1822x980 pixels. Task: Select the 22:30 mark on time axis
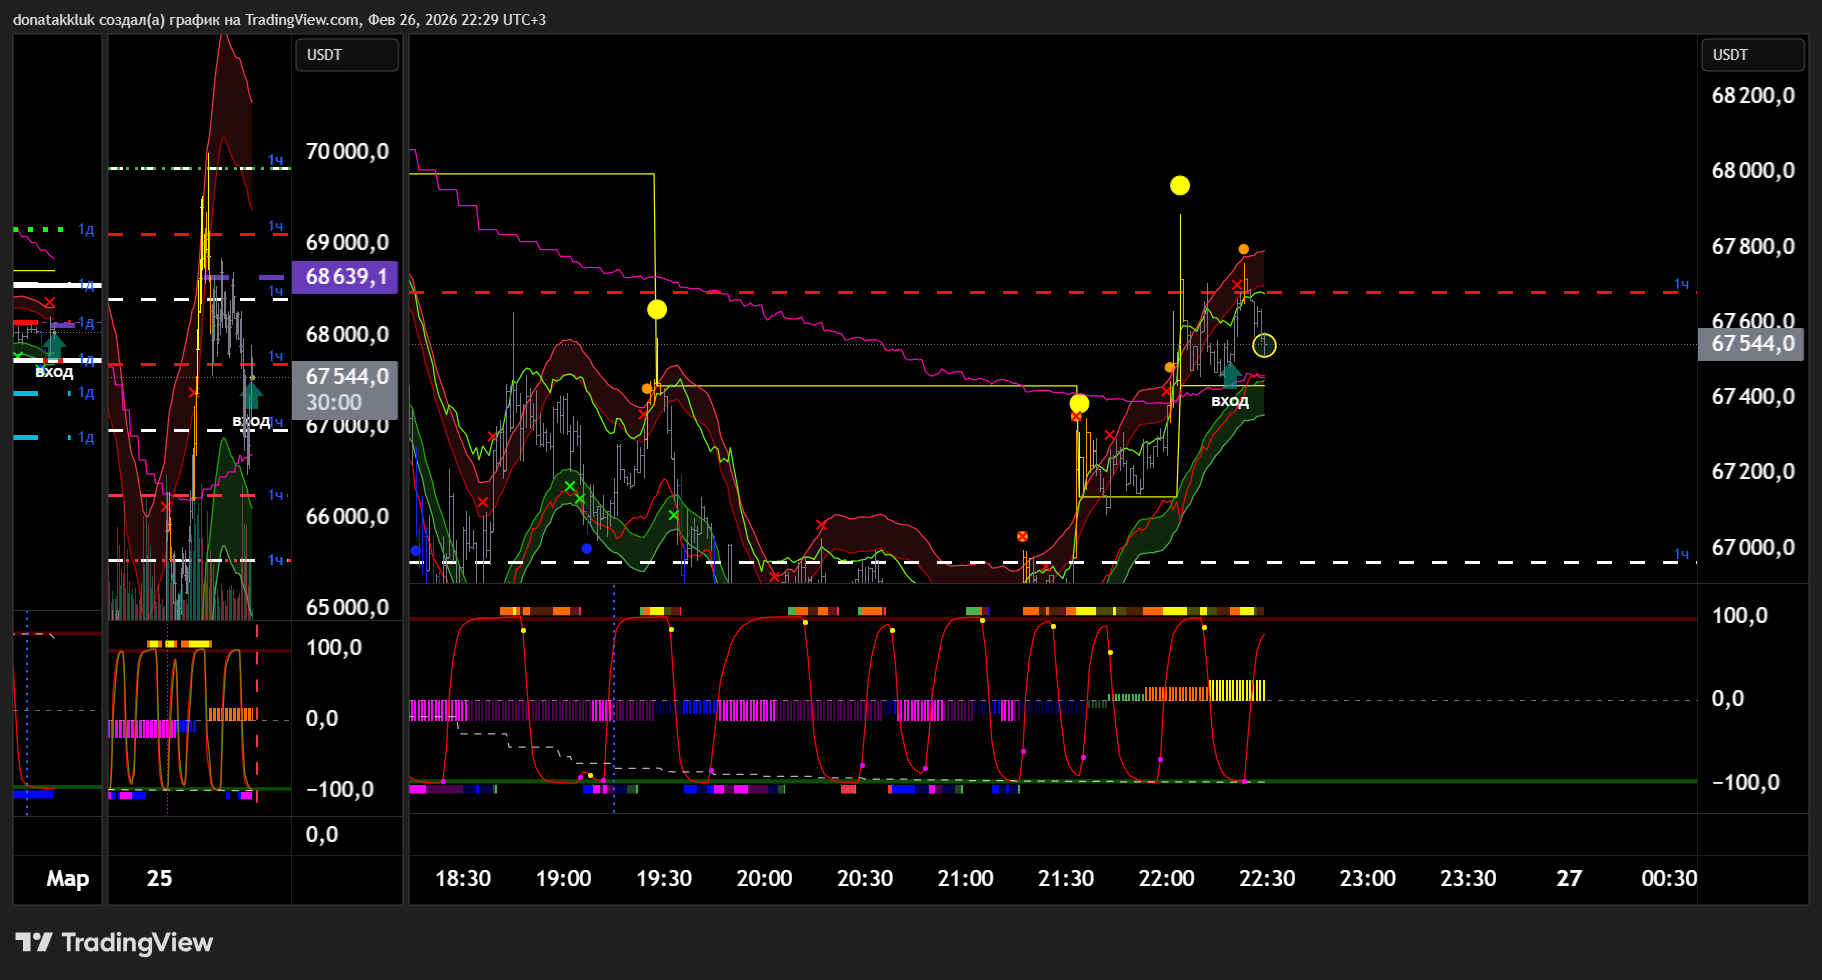[1266, 878]
